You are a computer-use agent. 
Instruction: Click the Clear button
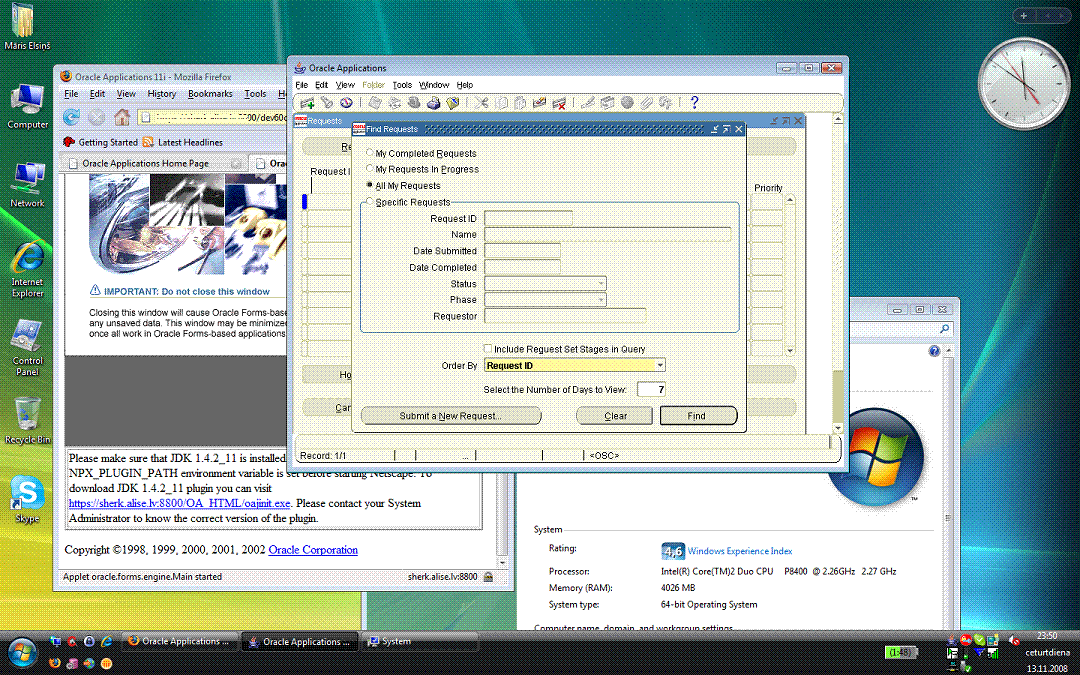click(615, 416)
